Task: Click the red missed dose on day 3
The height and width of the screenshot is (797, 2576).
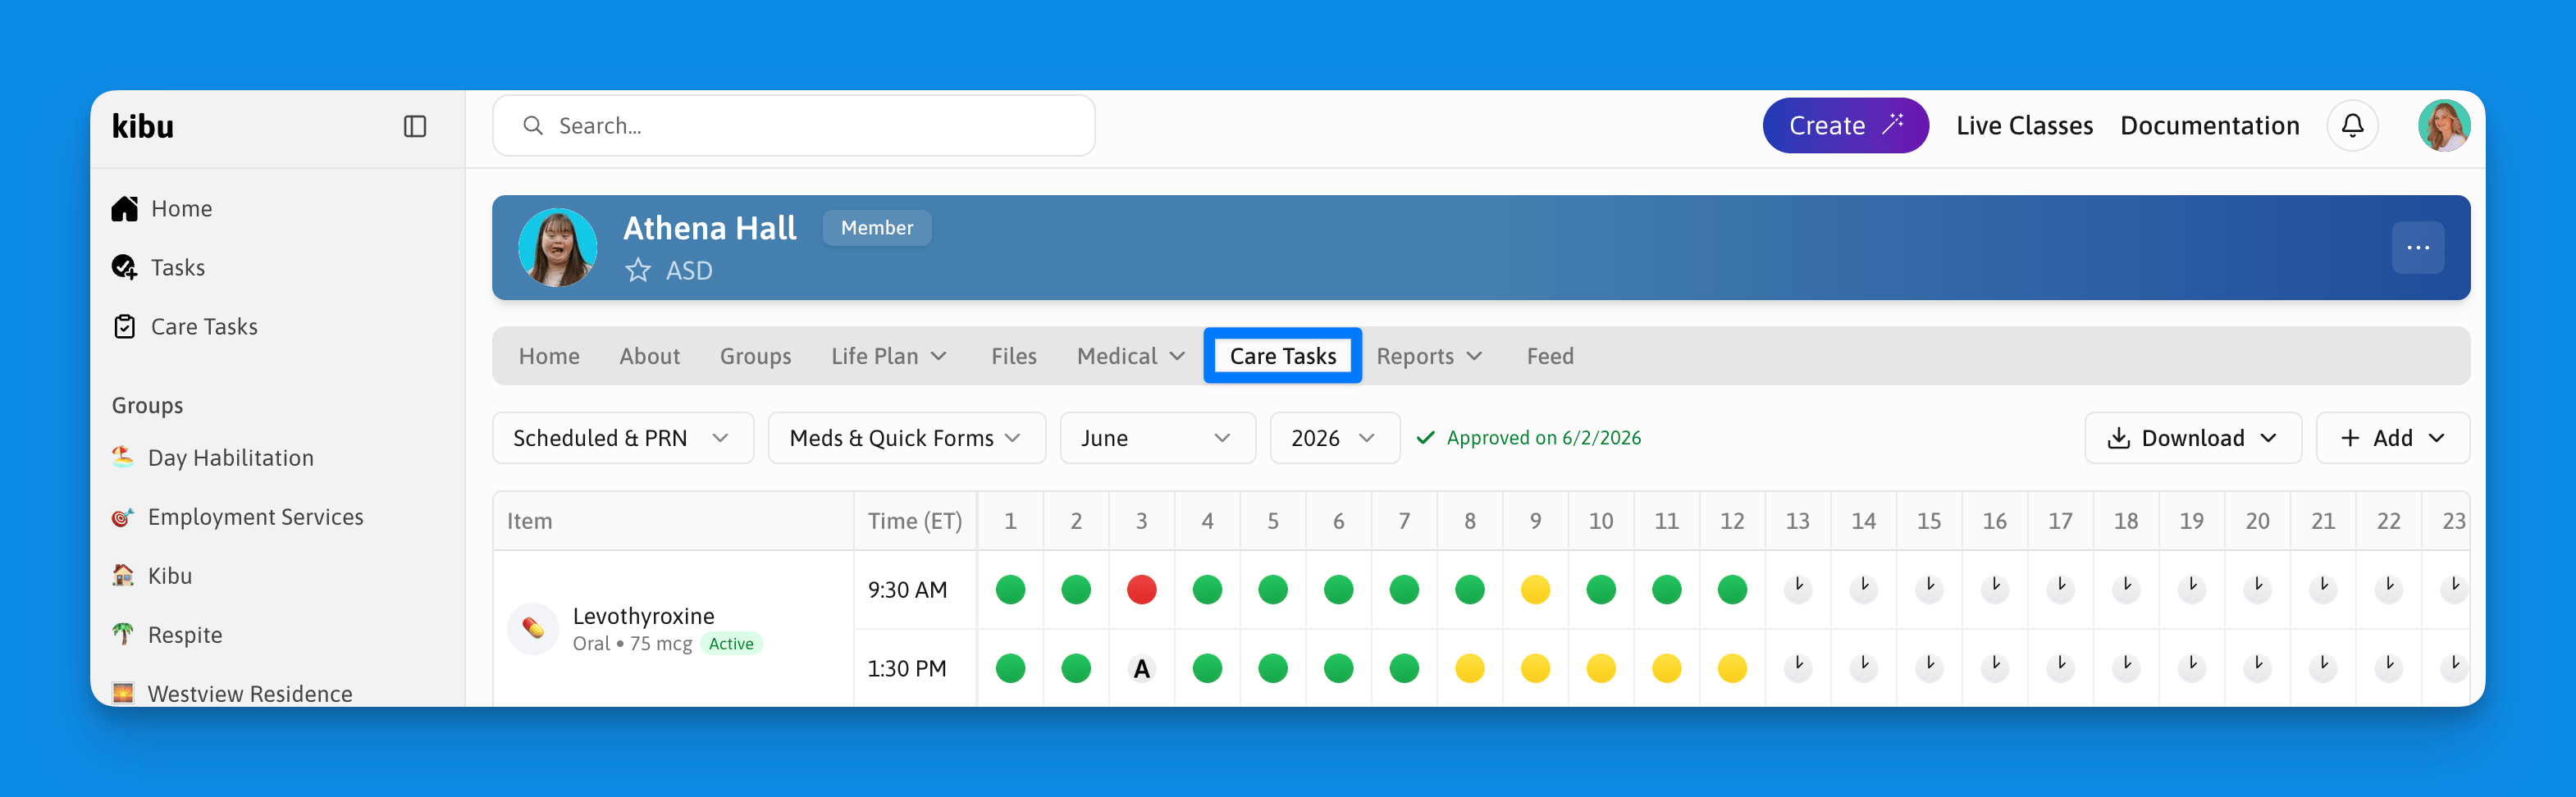Action: click(x=1142, y=589)
